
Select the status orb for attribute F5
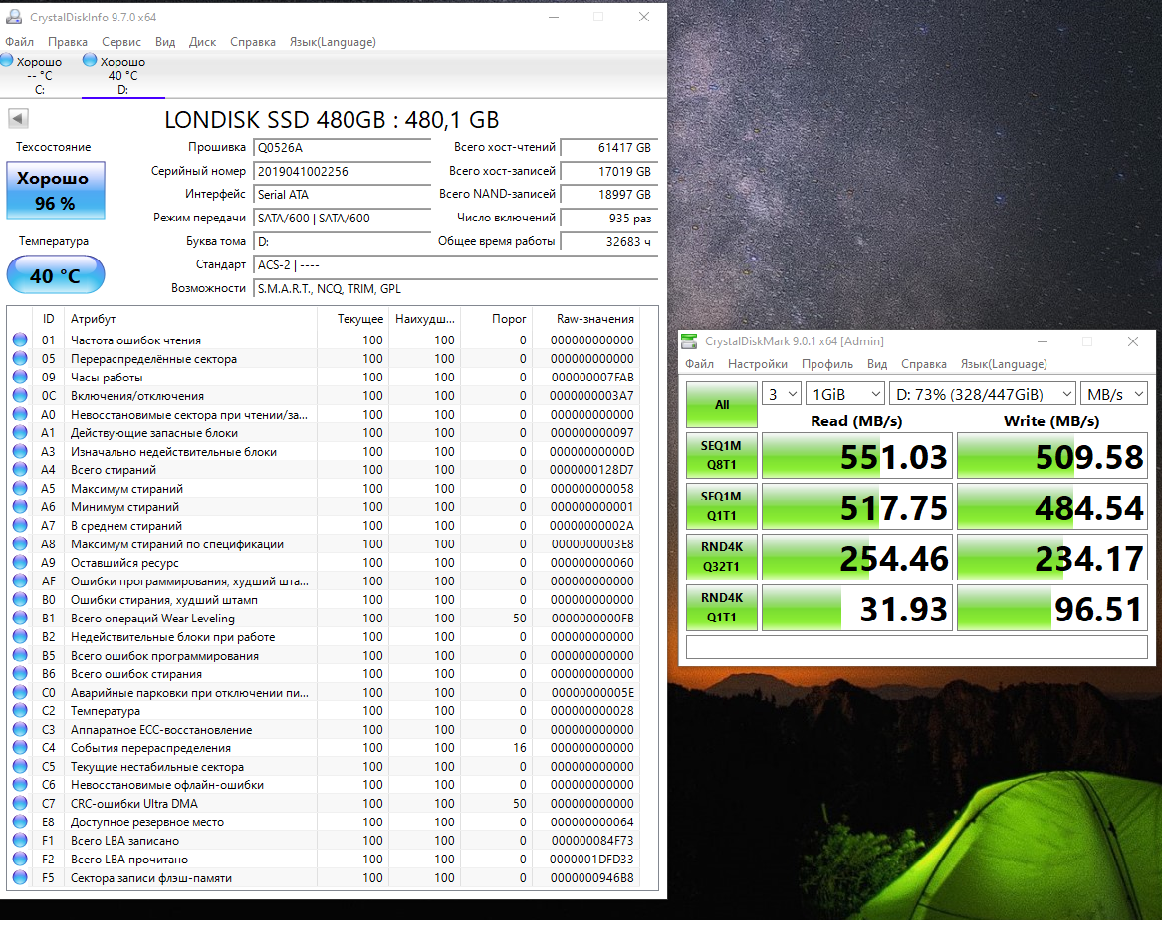(x=20, y=878)
